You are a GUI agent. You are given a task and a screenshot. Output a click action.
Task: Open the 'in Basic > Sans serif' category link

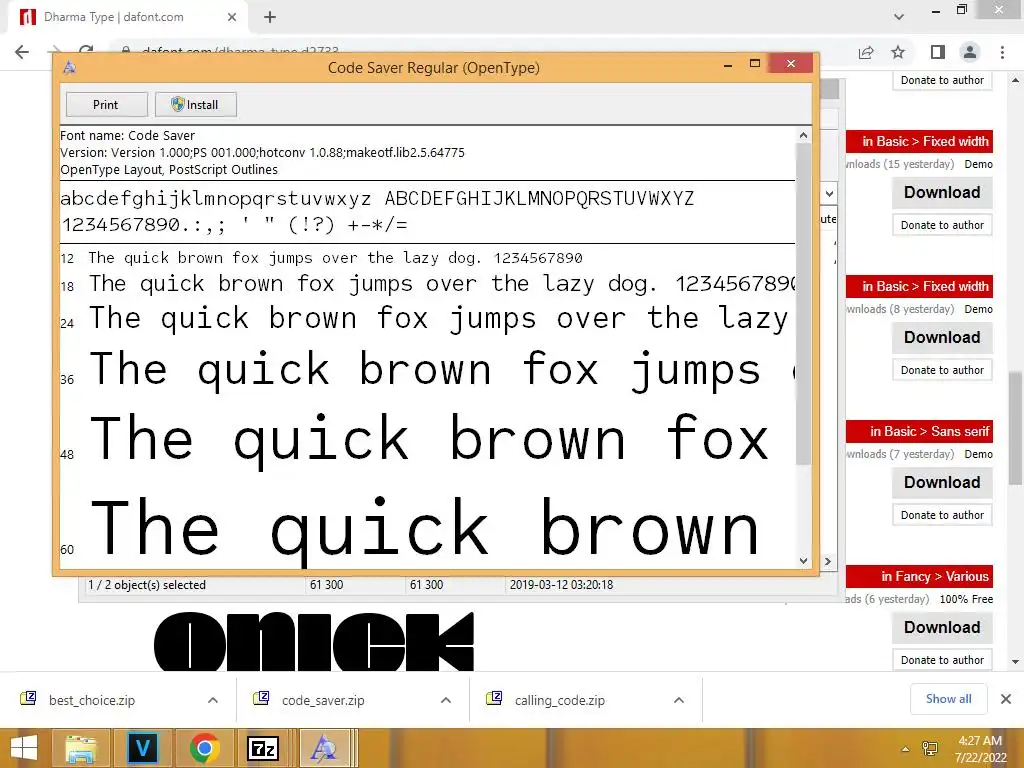click(930, 431)
